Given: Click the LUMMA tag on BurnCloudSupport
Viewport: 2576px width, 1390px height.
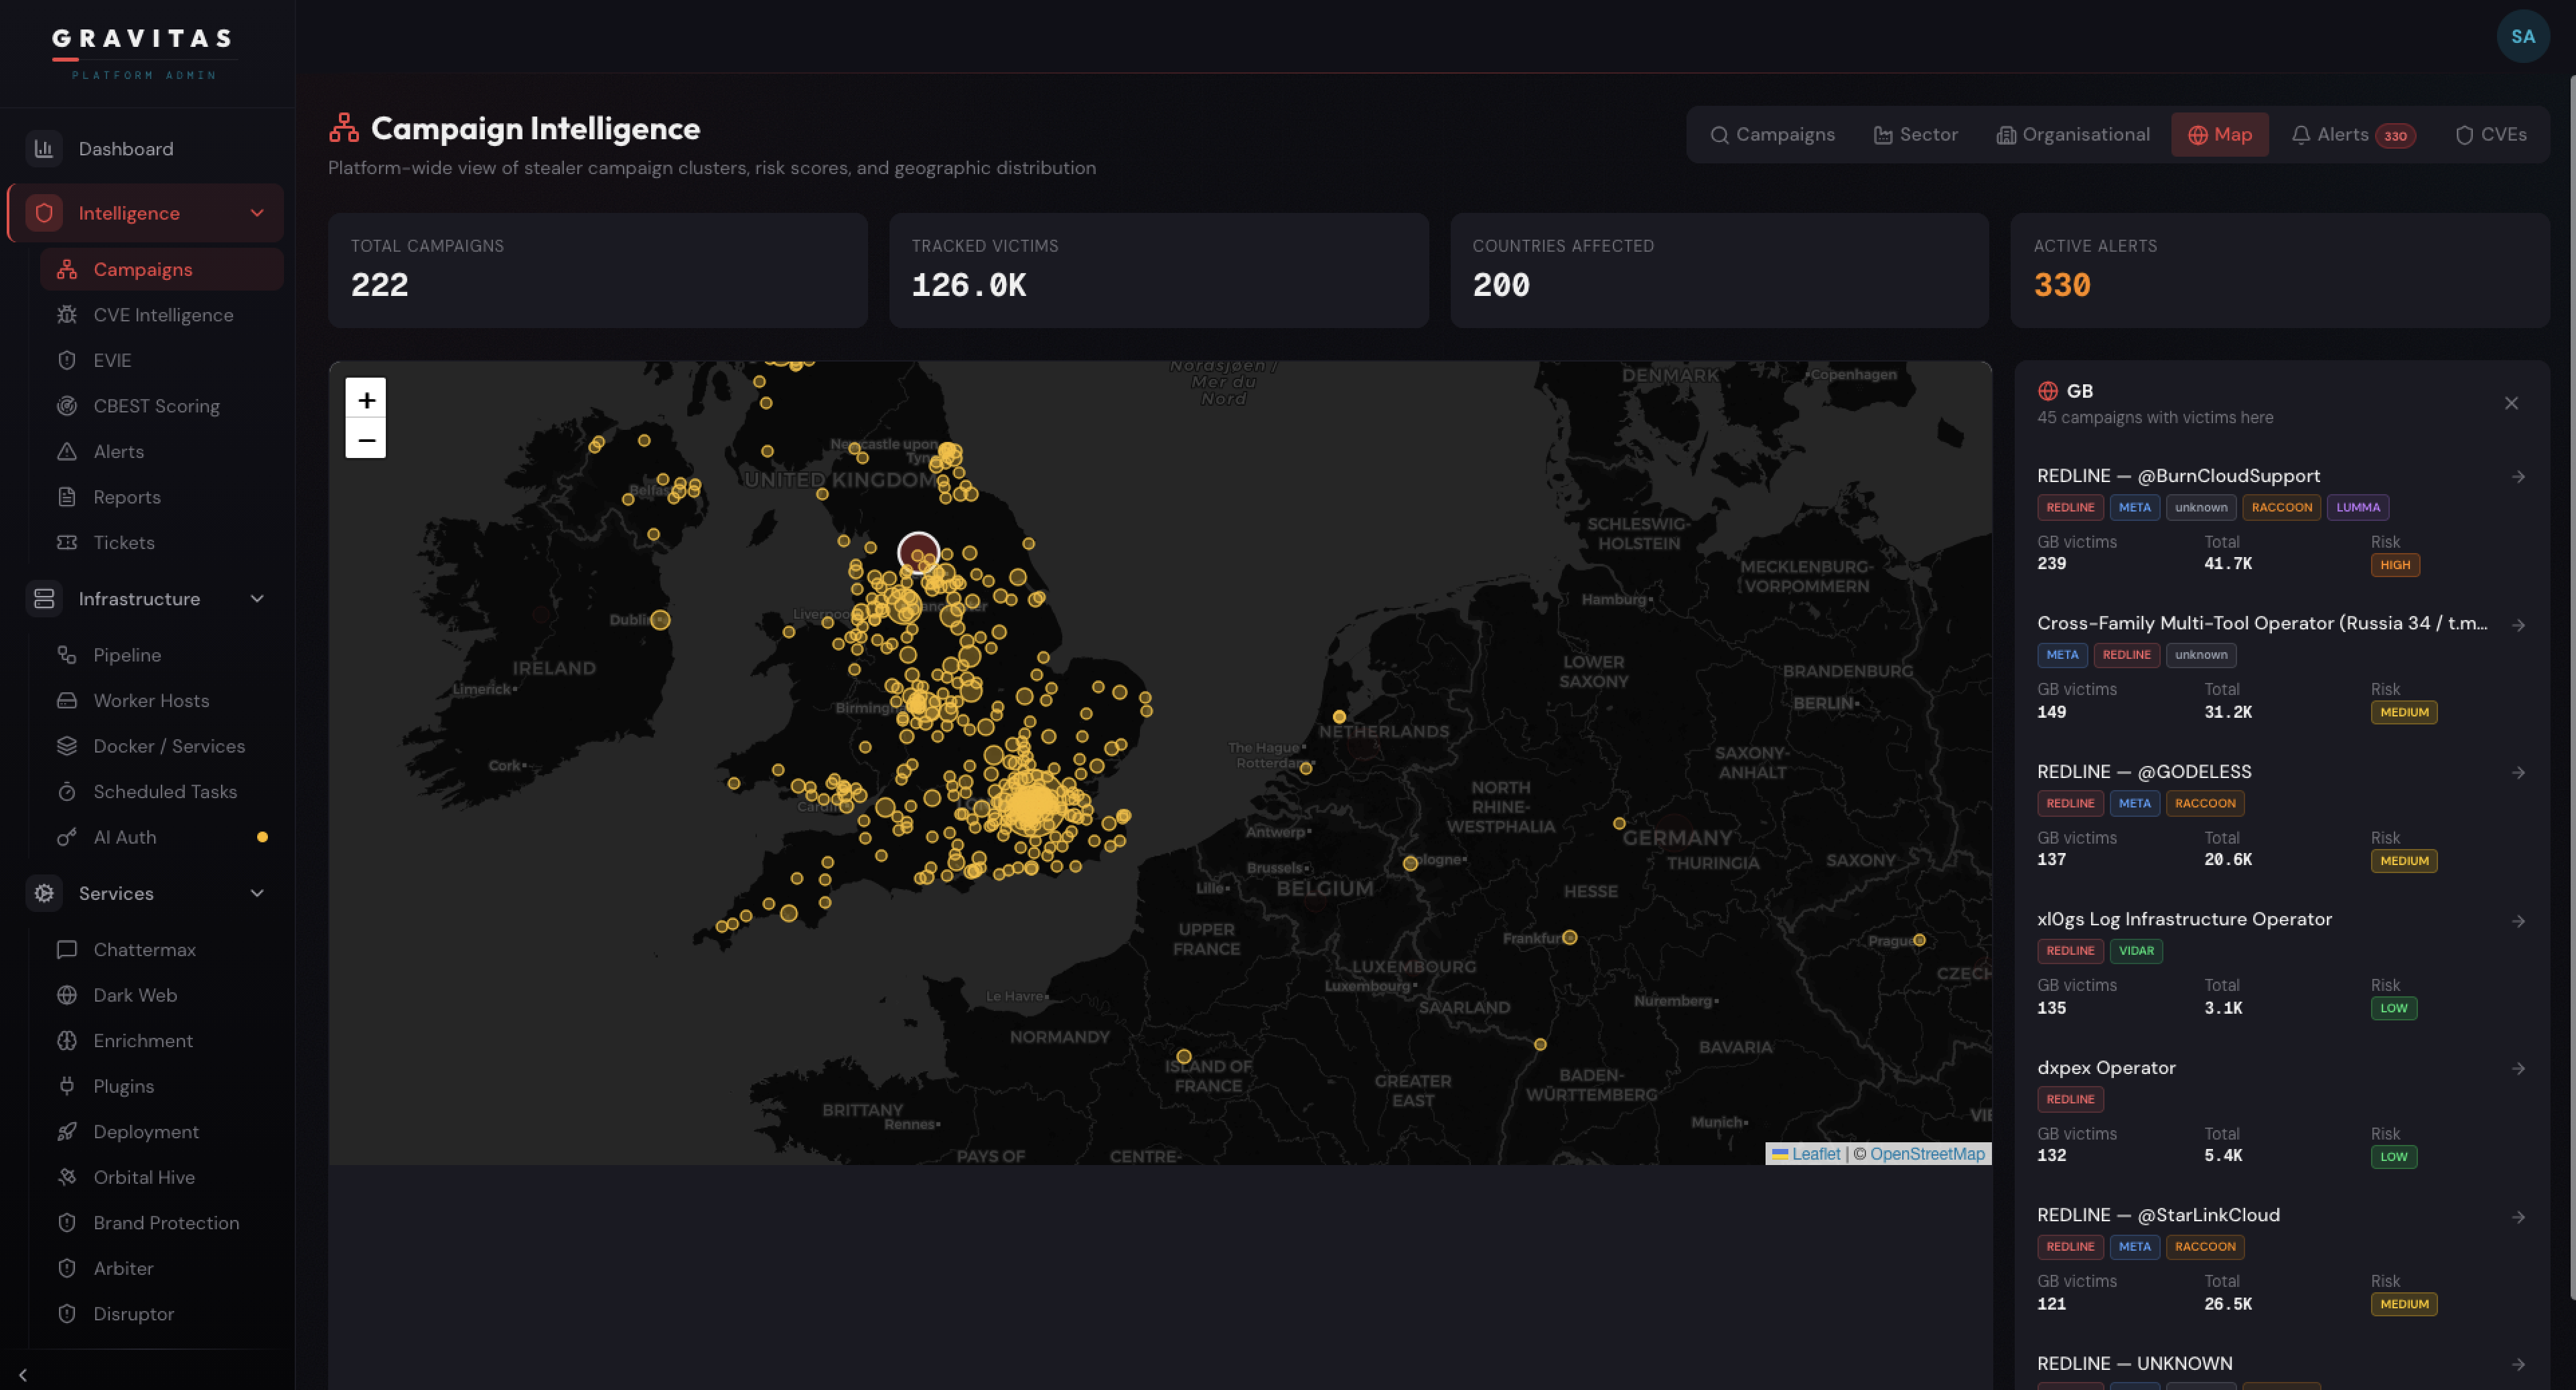Looking at the screenshot, I should click(2357, 507).
